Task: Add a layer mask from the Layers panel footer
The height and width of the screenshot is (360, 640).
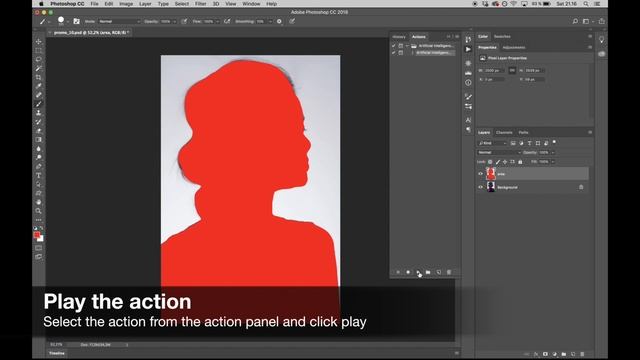Action: click(545, 354)
